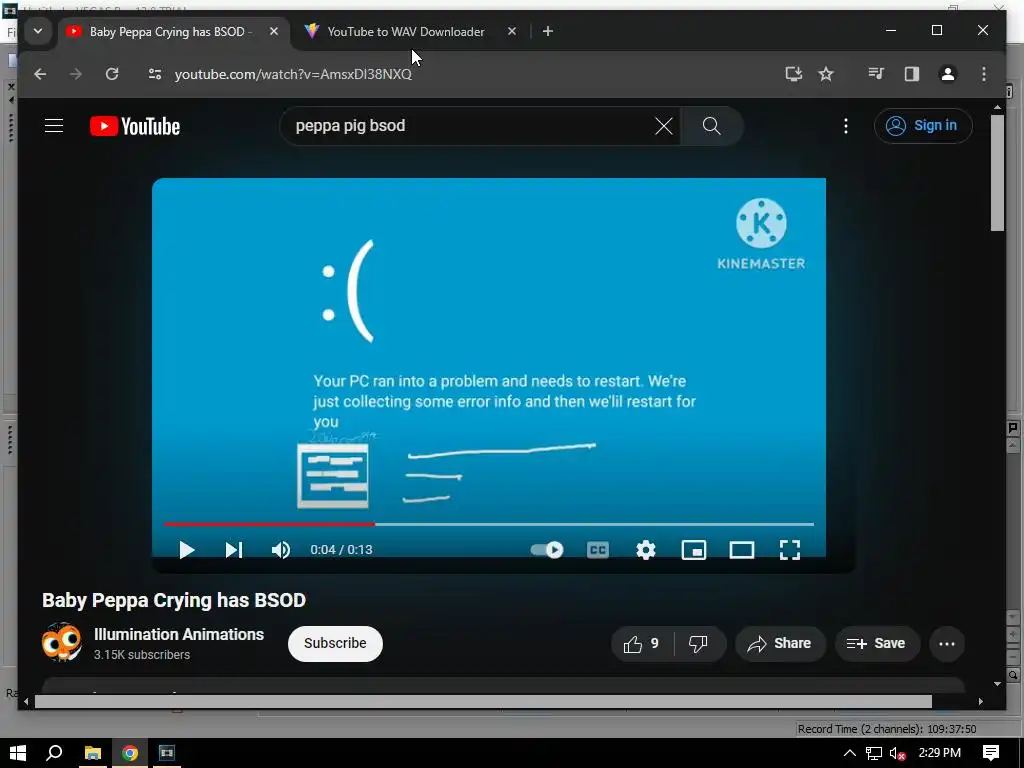Enter full screen mode
Image resolution: width=1024 pixels, height=768 pixels.
point(790,550)
